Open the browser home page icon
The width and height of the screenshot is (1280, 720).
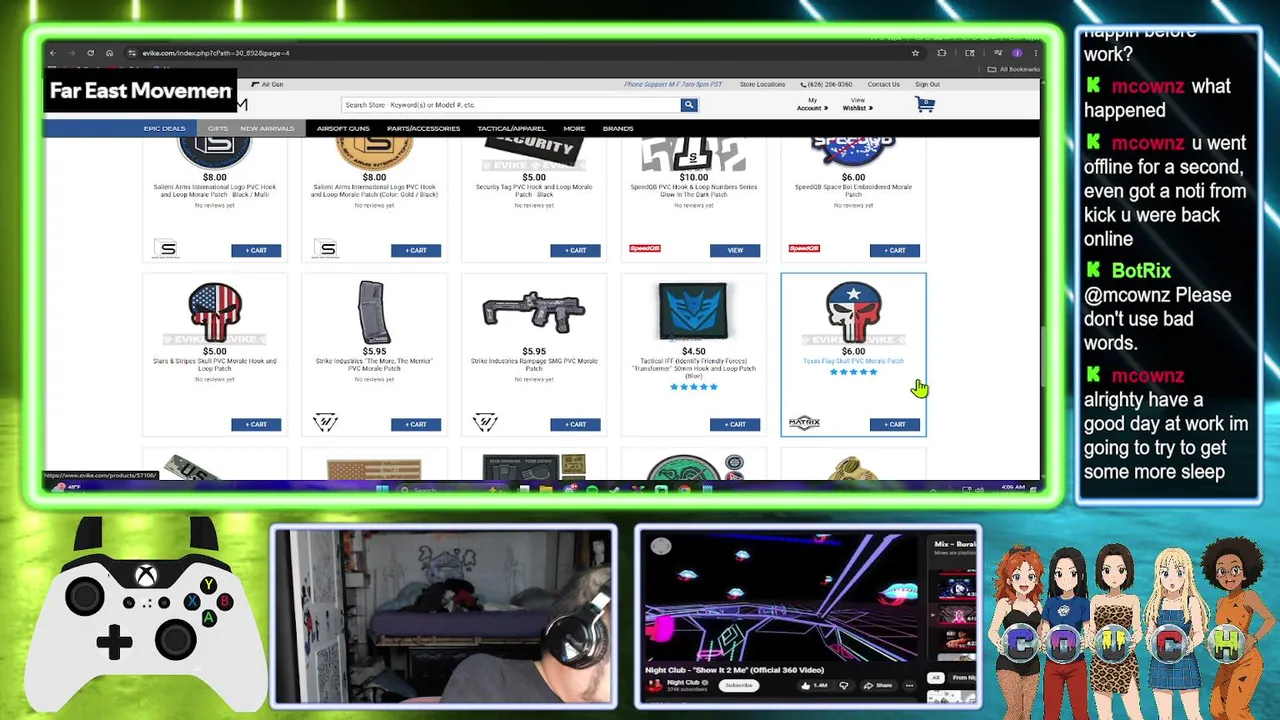(x=109, y=53)
